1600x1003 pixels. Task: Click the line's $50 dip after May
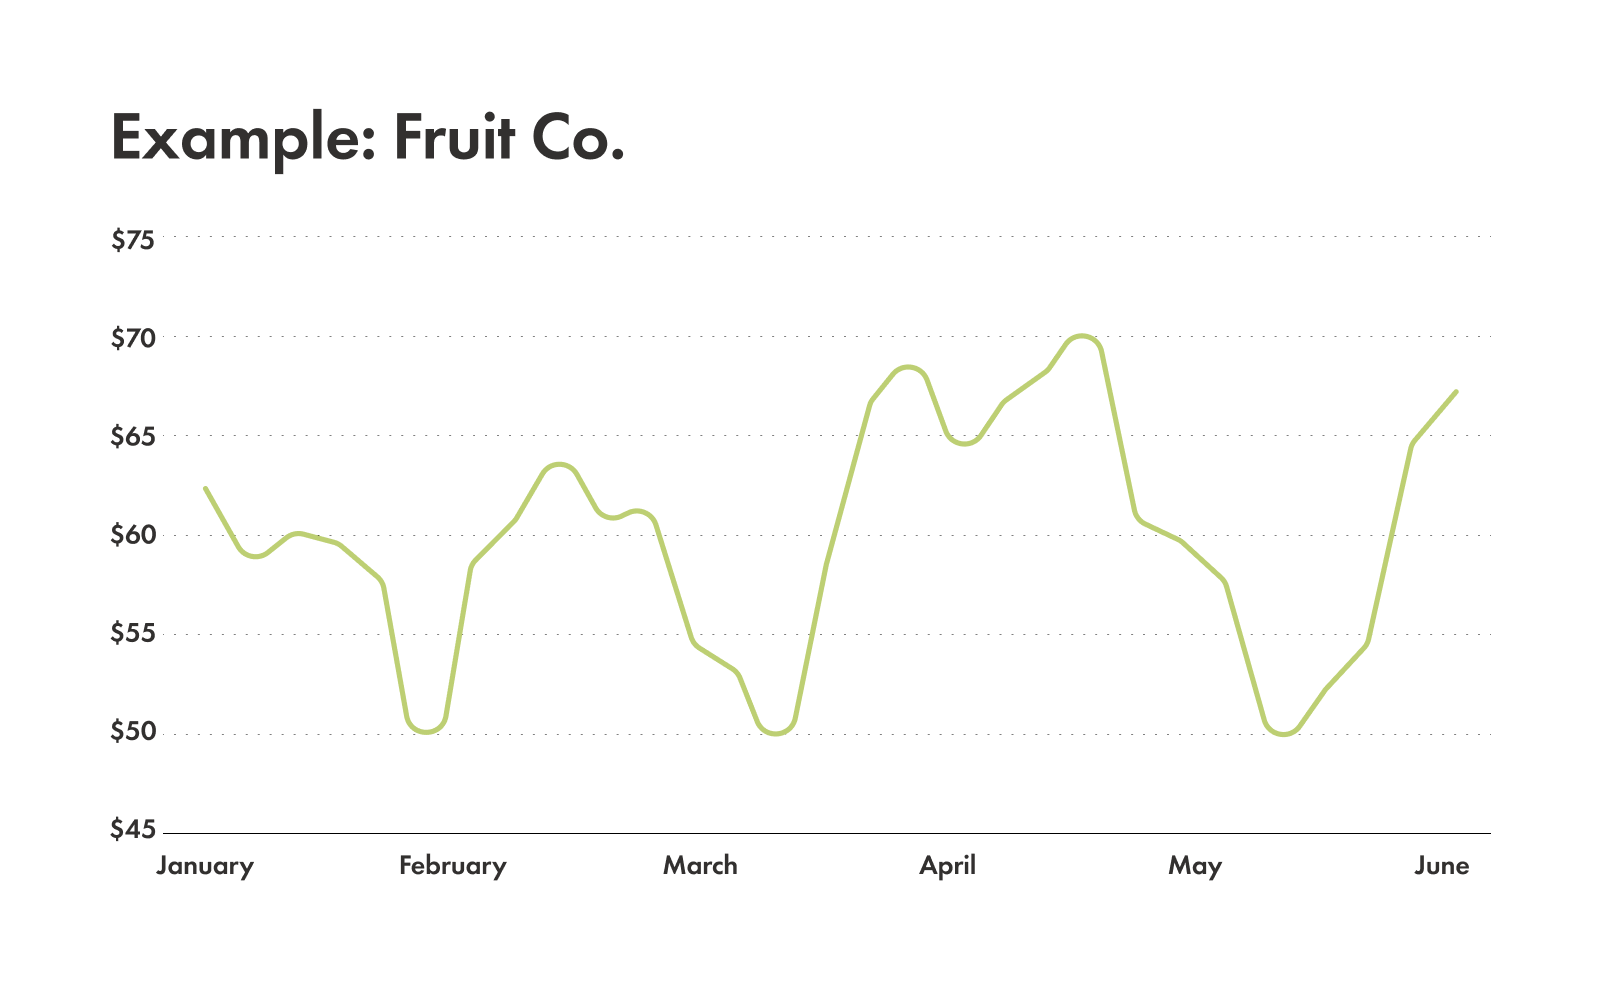pos(1284,733)
